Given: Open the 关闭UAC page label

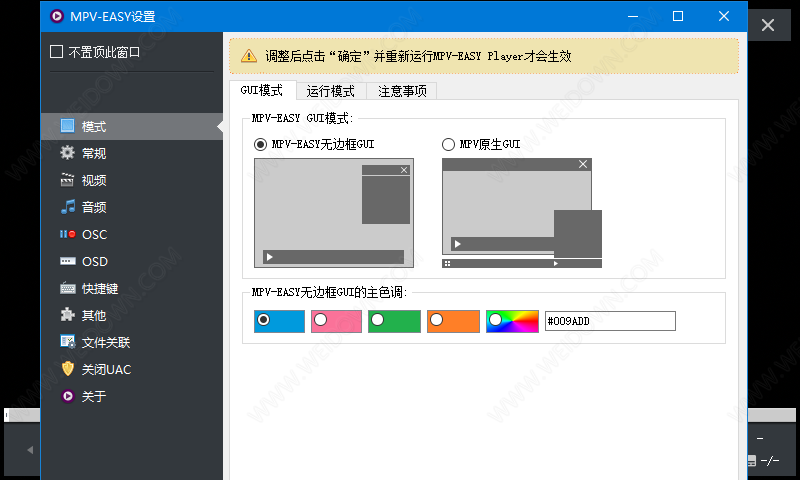Looking at the screenshot, I should (x=107, y=369).
